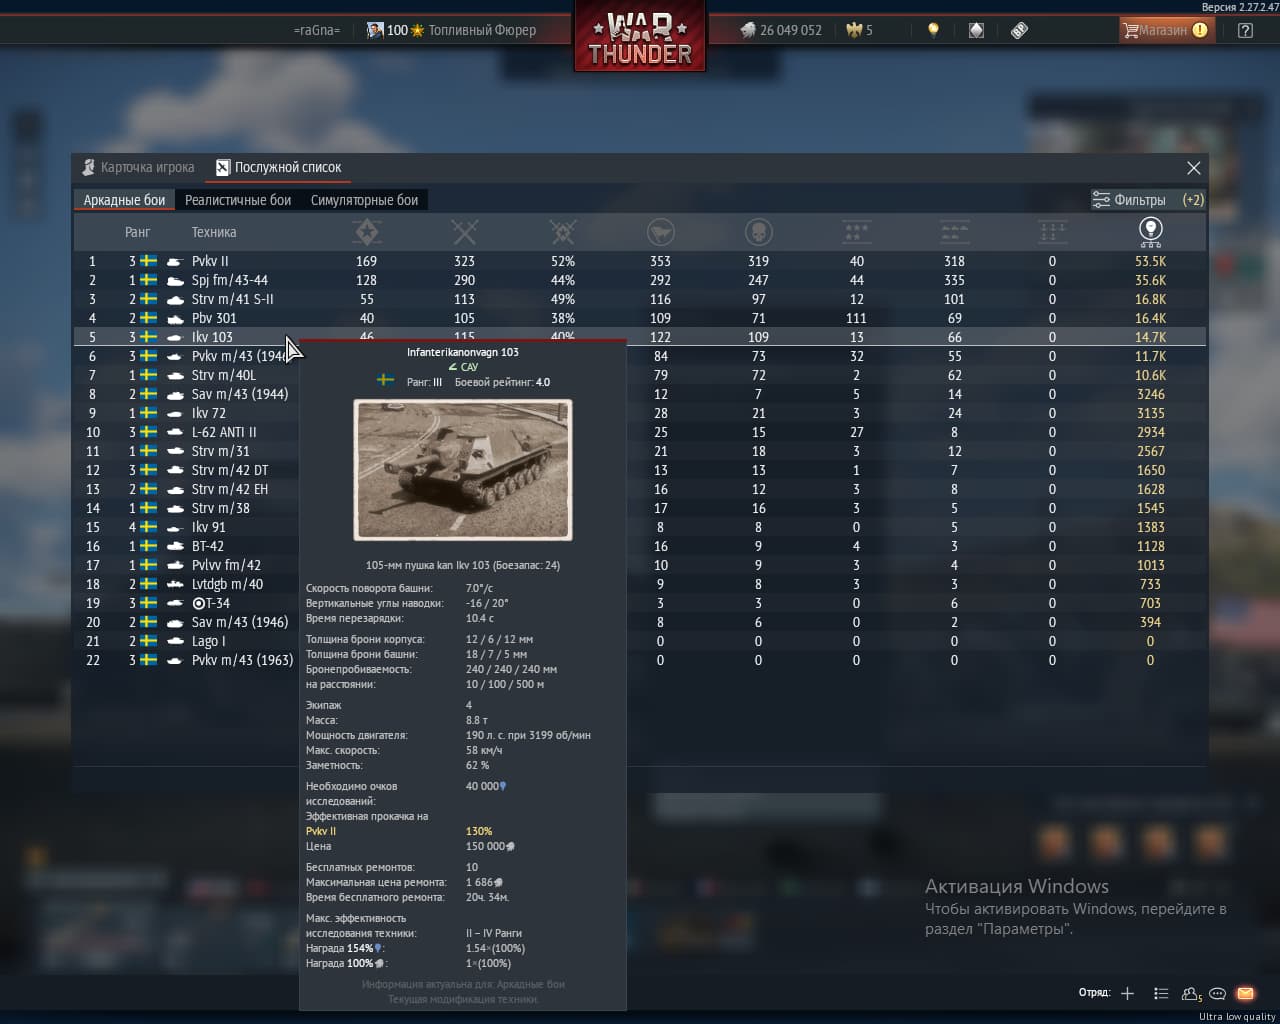
Task: Sort by air kills column icon
Action: (x=856, y=232)
